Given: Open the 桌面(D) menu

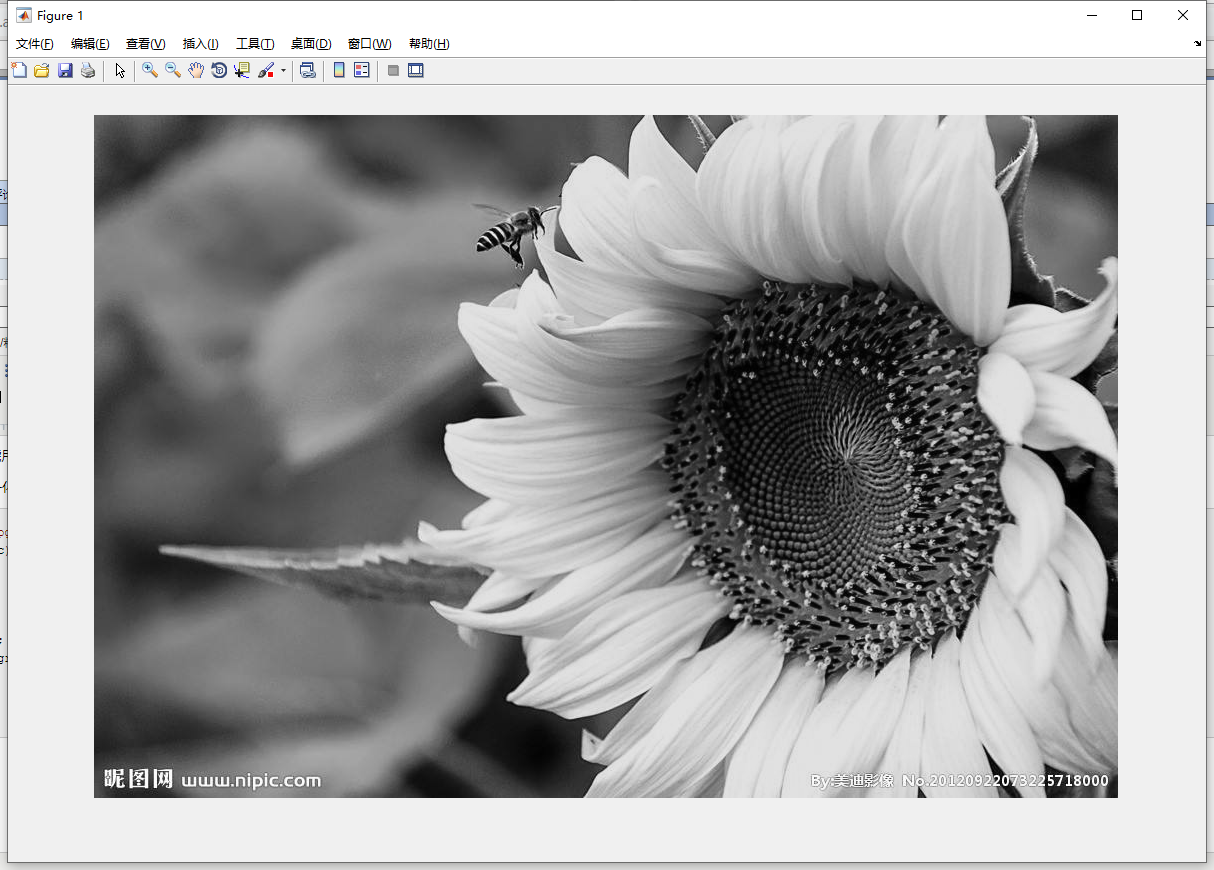Looking at the screenshot, I should coord(311,44).
